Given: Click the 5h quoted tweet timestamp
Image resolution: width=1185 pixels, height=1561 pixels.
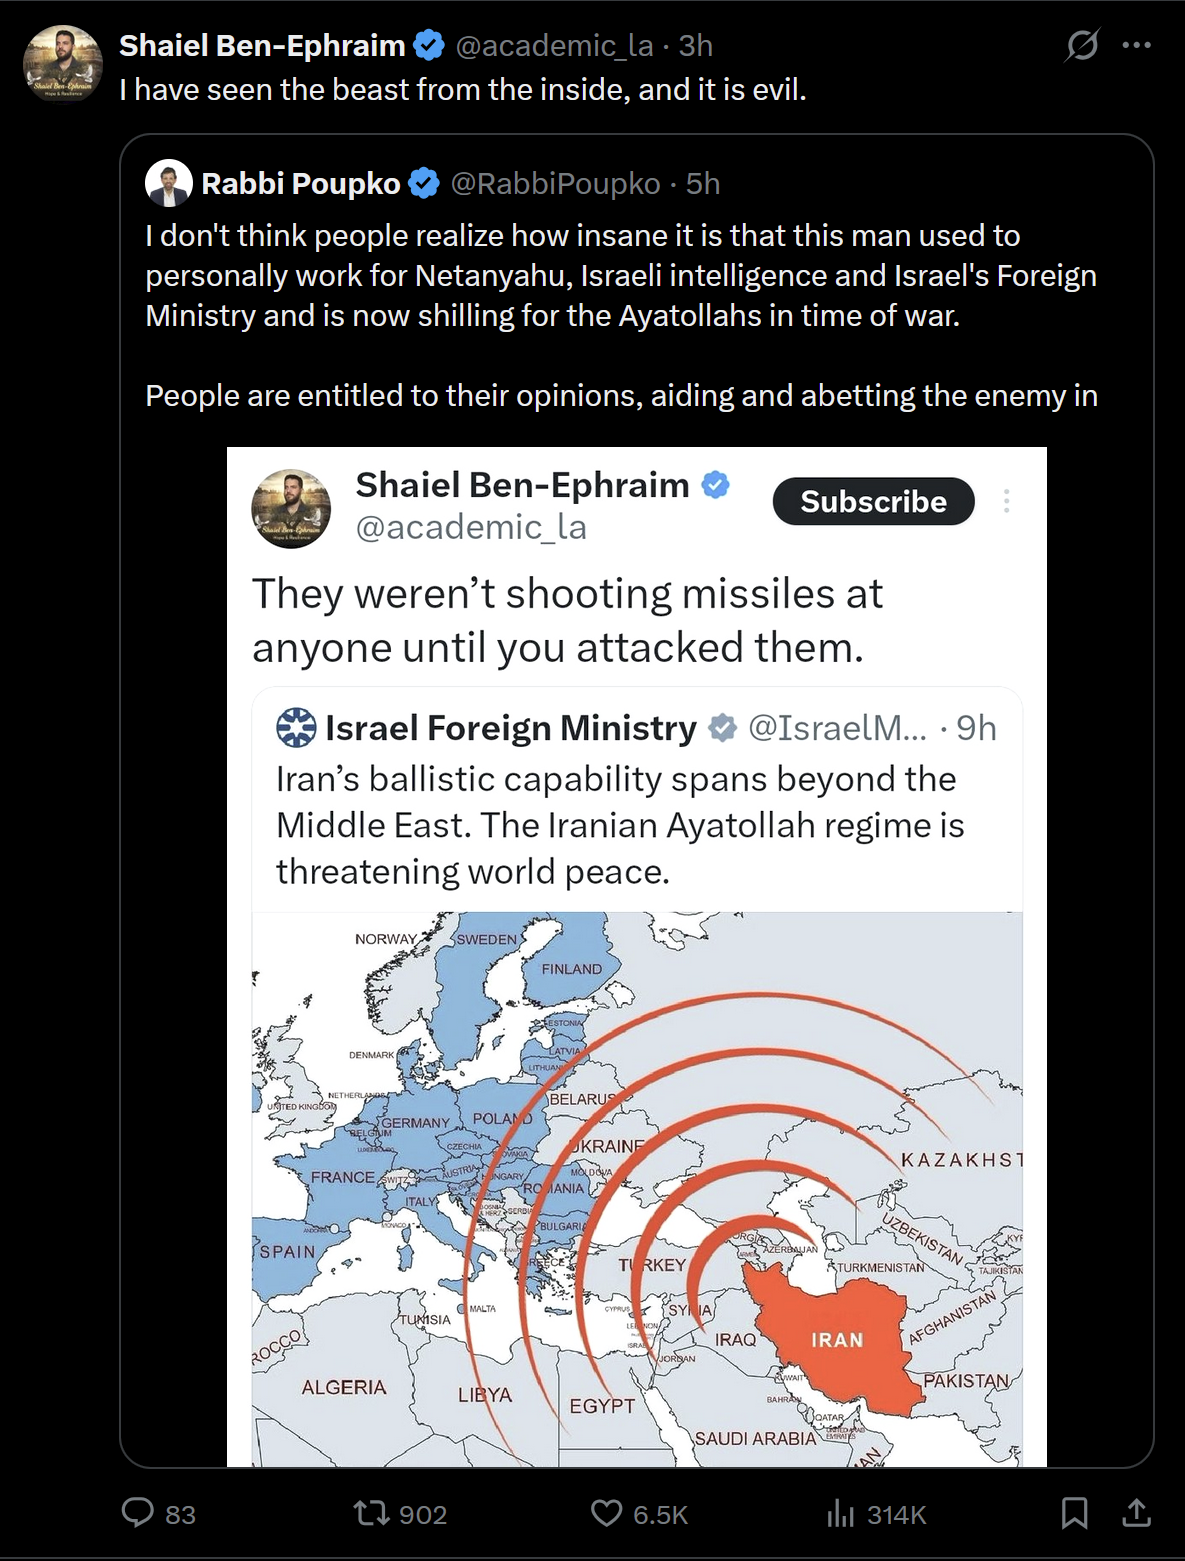Looking at the screenshot, I should [x=703, y=183].
